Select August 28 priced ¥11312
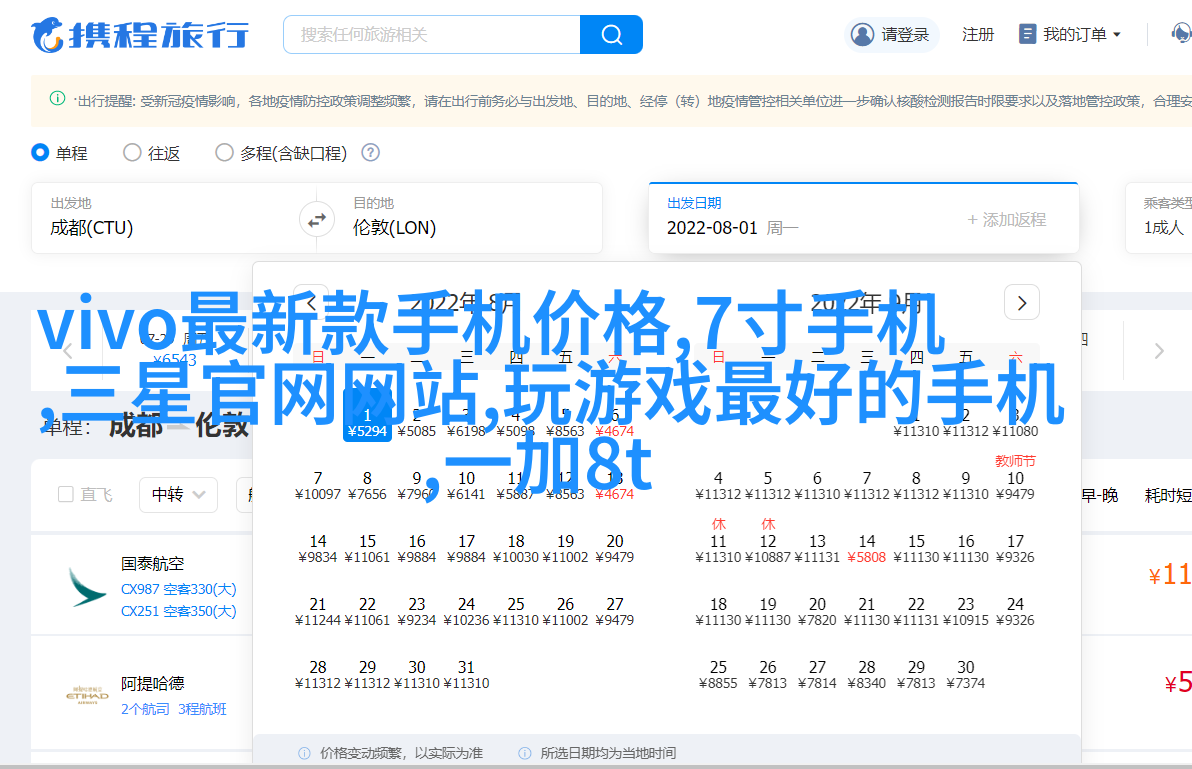The image size is (1192, 769). [x=318, y=675]
